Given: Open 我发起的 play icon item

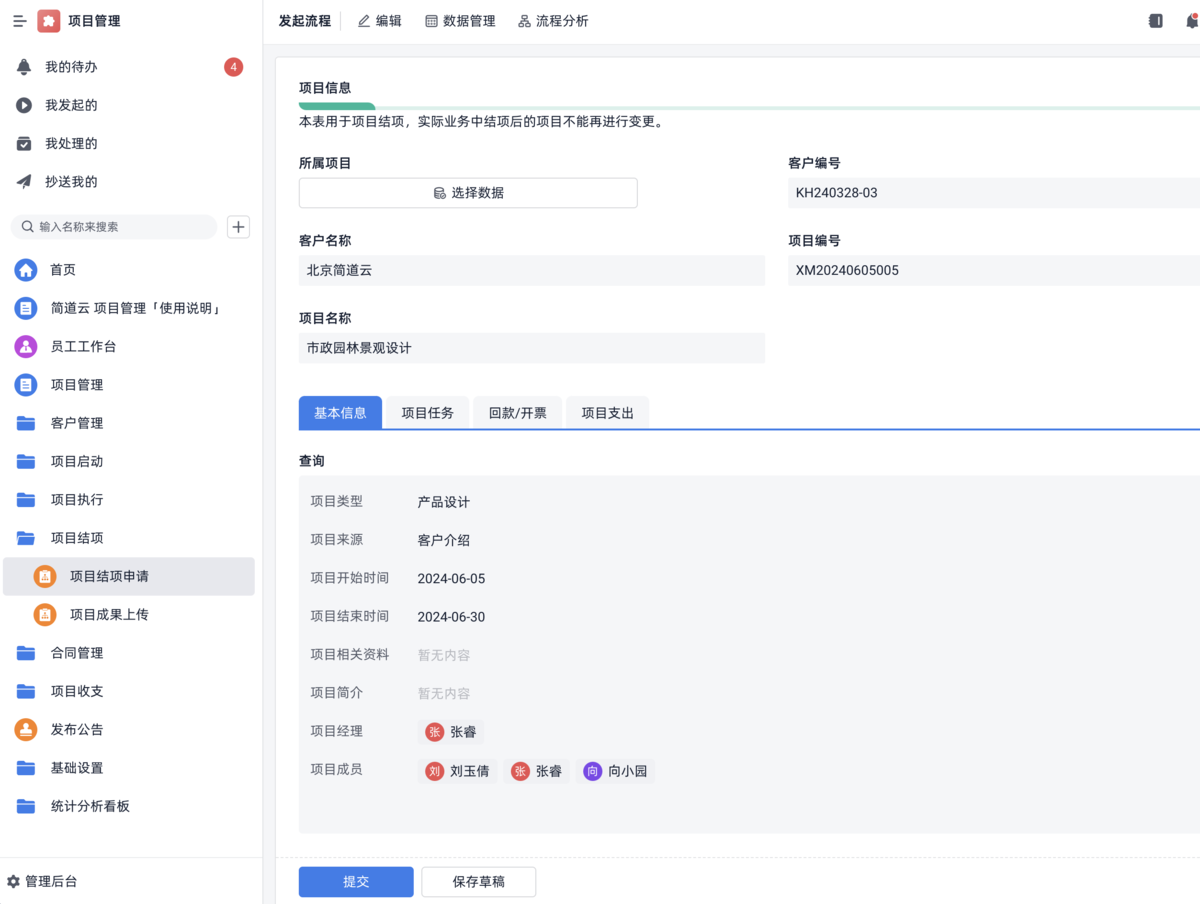Looking at the screenshot, I should [x=24, y=105].
